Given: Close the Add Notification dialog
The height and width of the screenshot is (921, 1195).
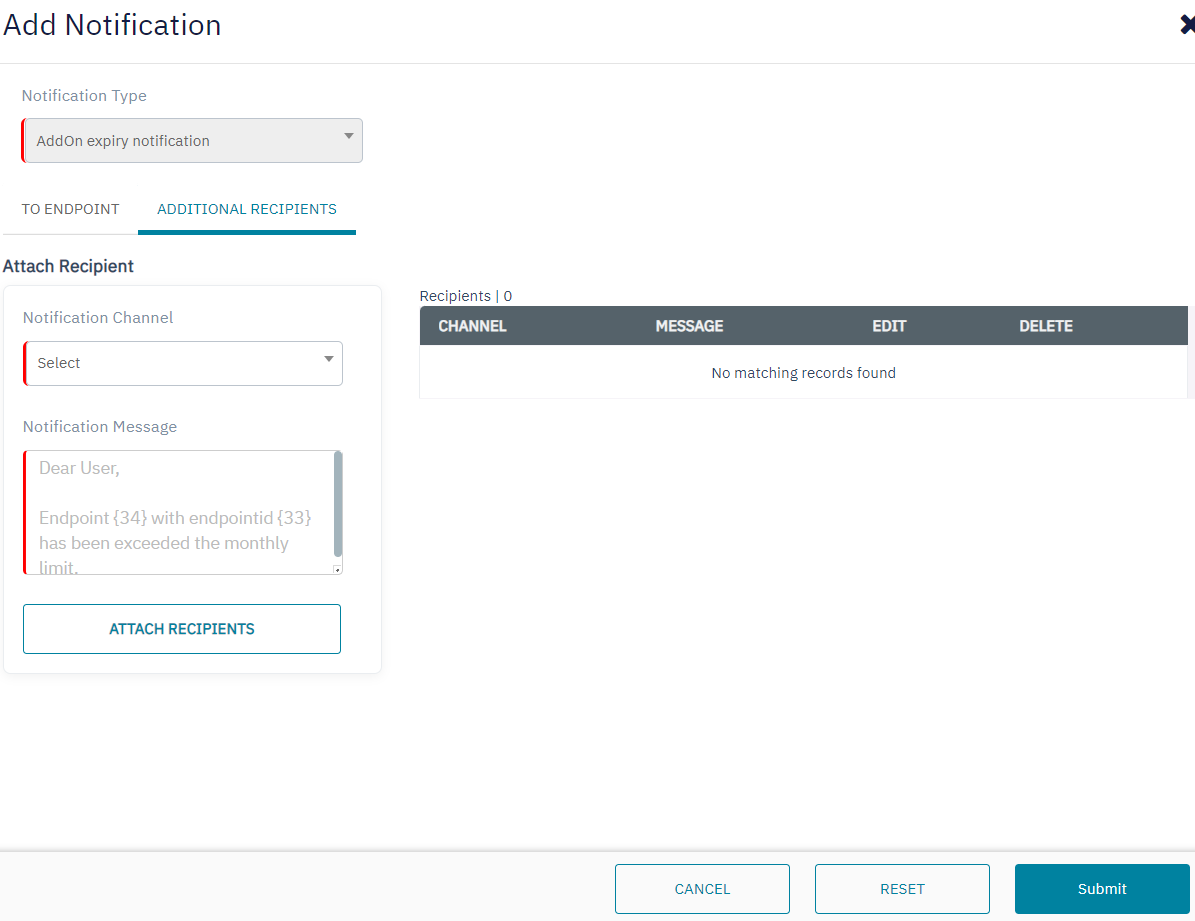Looking at the screenshot, I should click(1187, 25).
